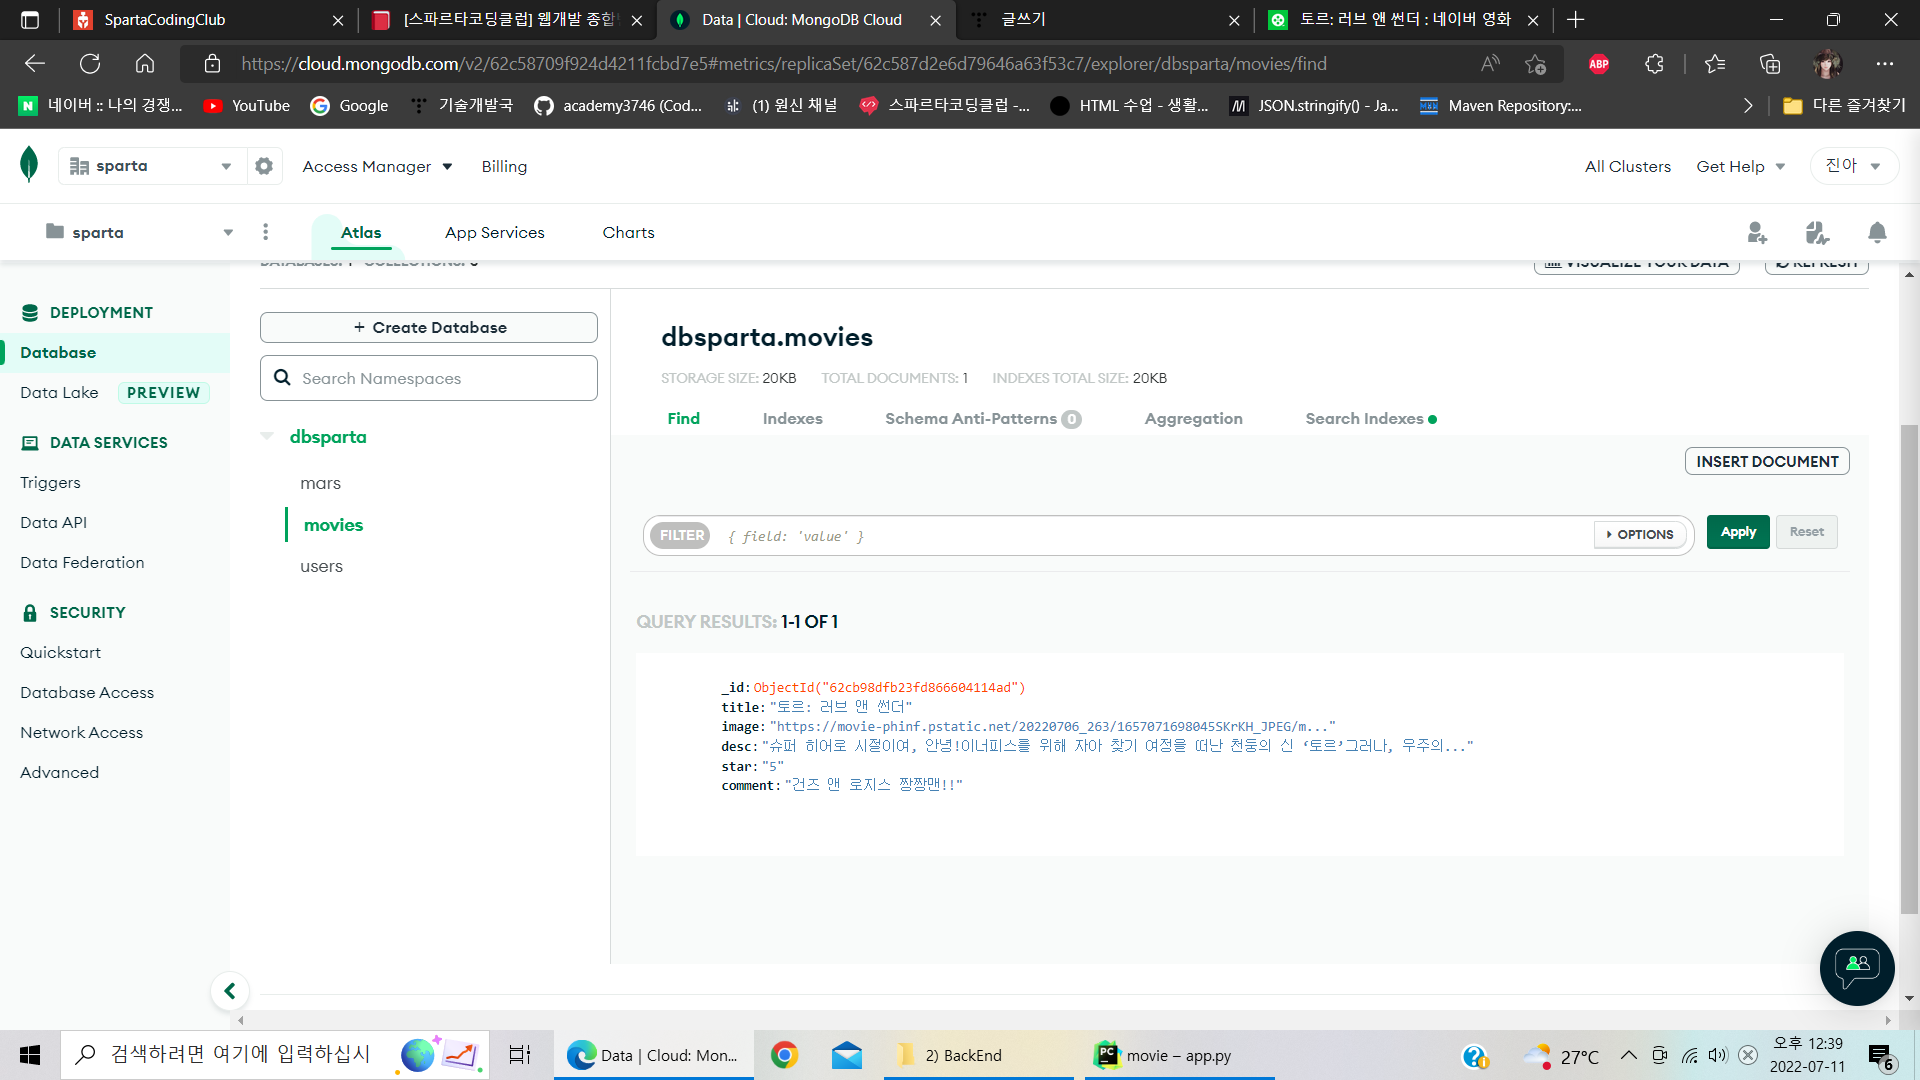Screen dimensions: 1920x1080
Task: Click the ABP extension icon
Action: click(x=1599, y=64)
